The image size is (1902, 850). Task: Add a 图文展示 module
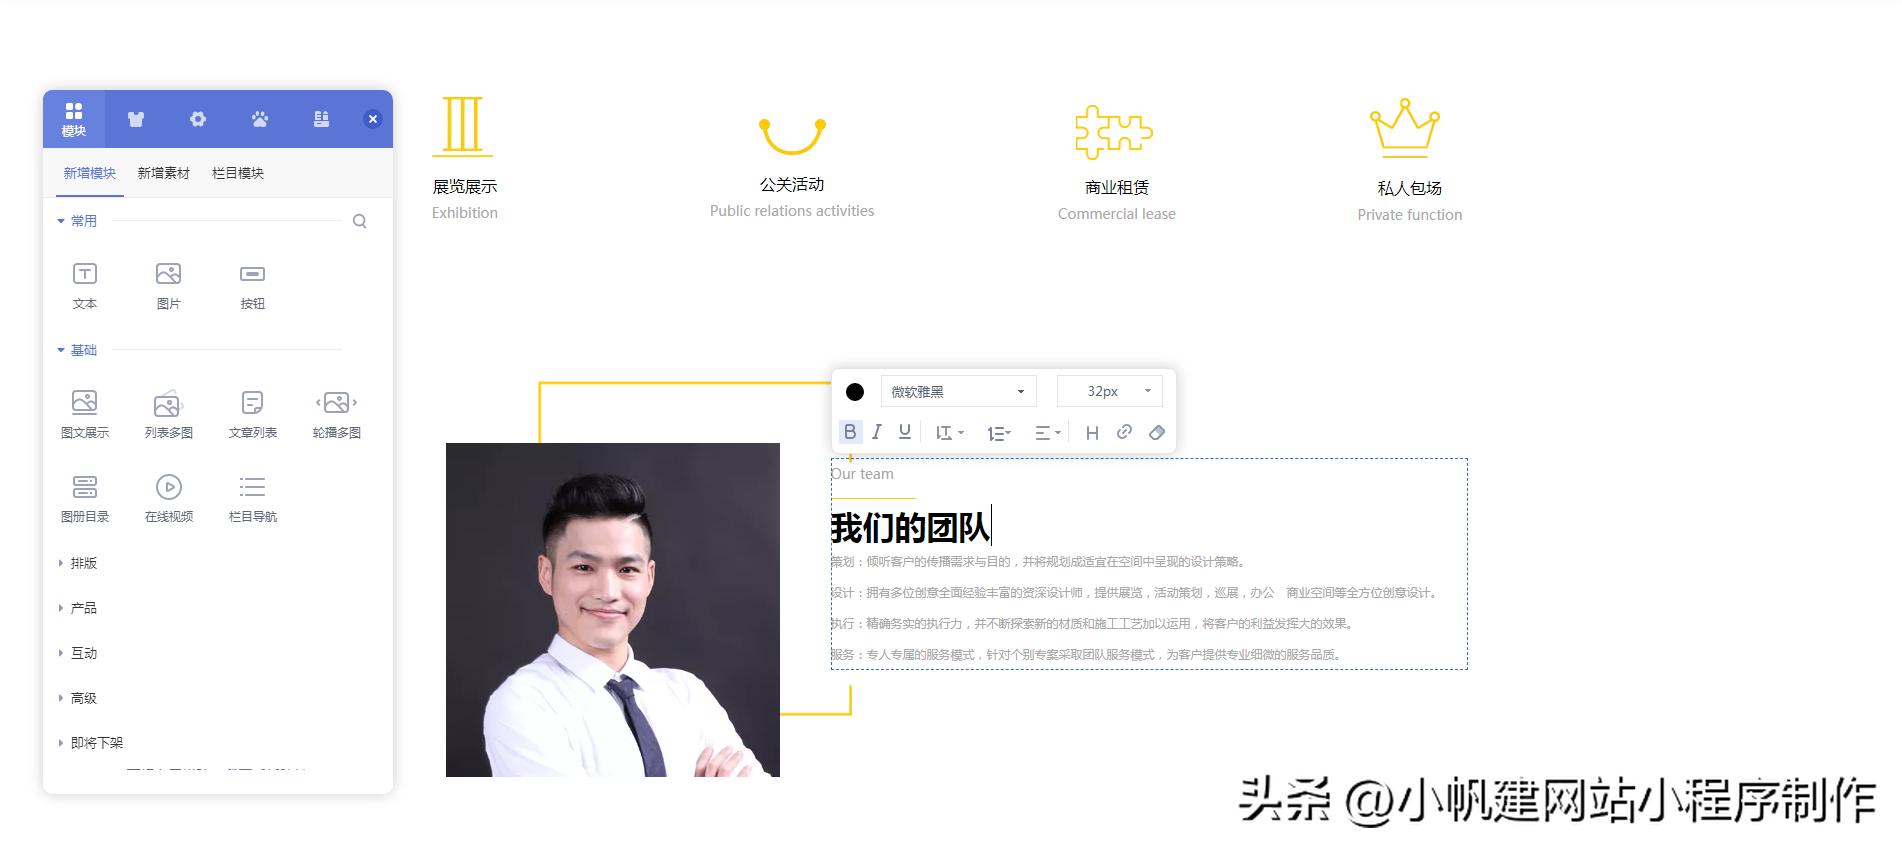(85, 414)
